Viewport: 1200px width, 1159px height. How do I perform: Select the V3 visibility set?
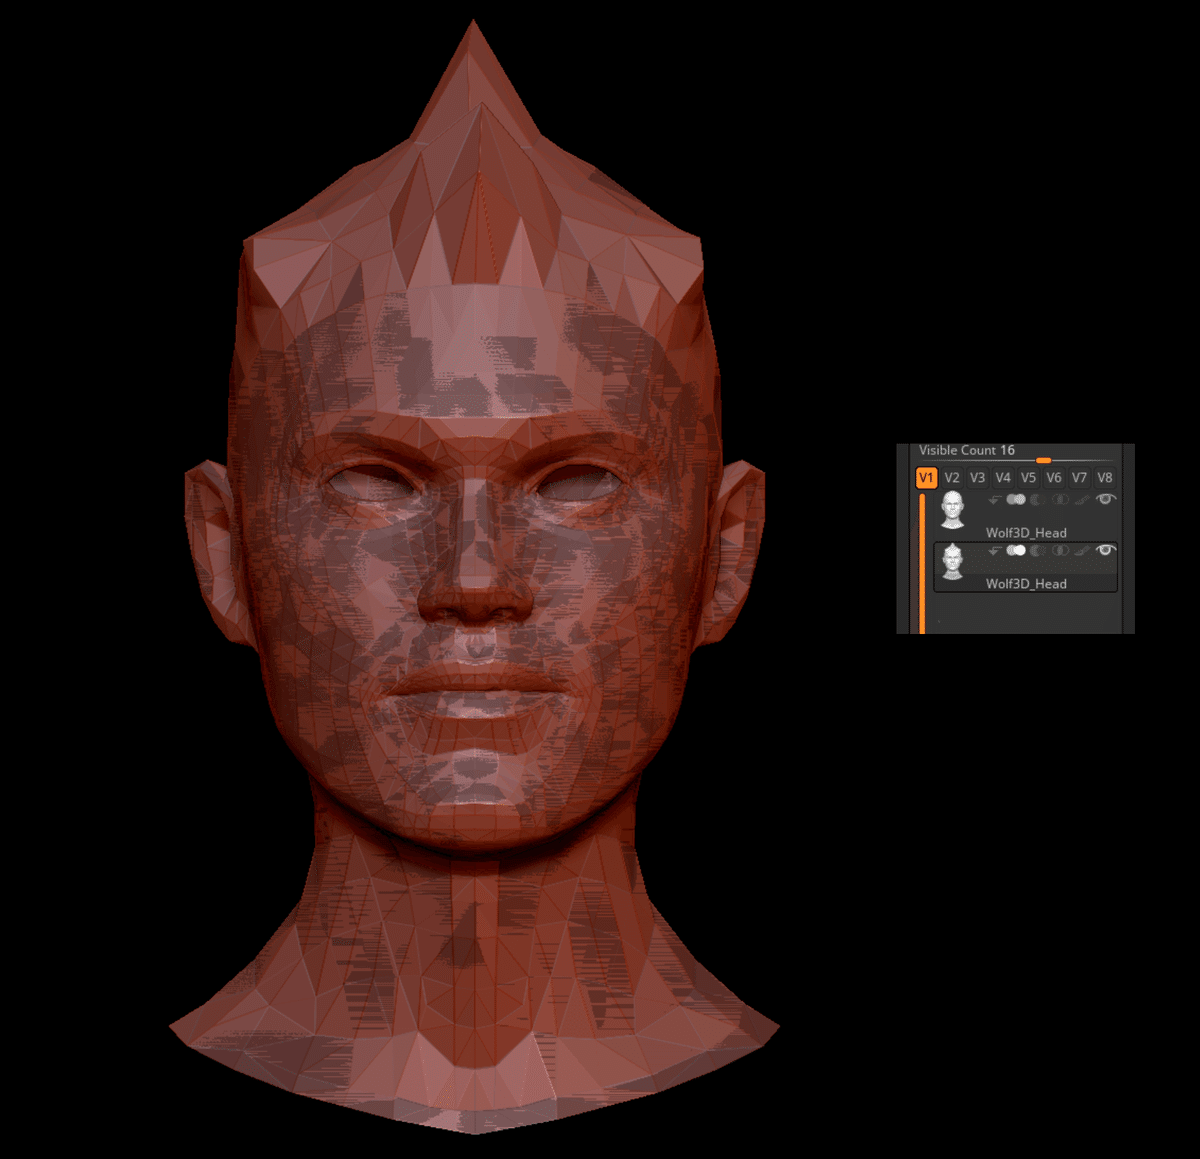pyautogui.click(x=977, y=478)
